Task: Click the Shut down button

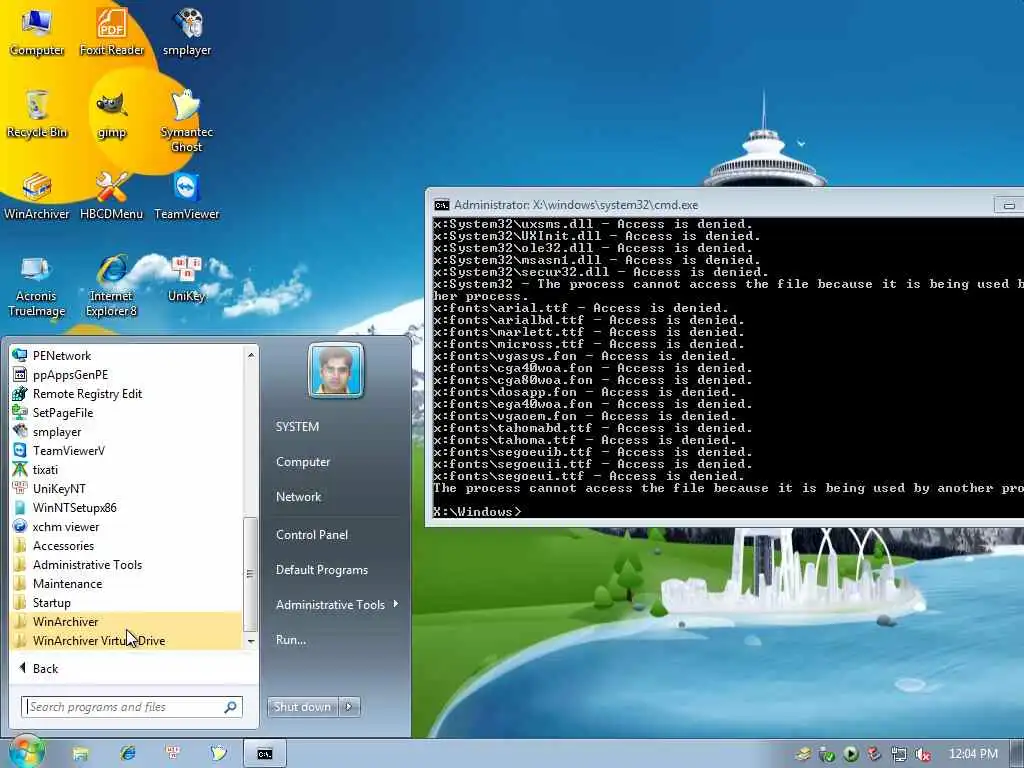Action: 302,707
